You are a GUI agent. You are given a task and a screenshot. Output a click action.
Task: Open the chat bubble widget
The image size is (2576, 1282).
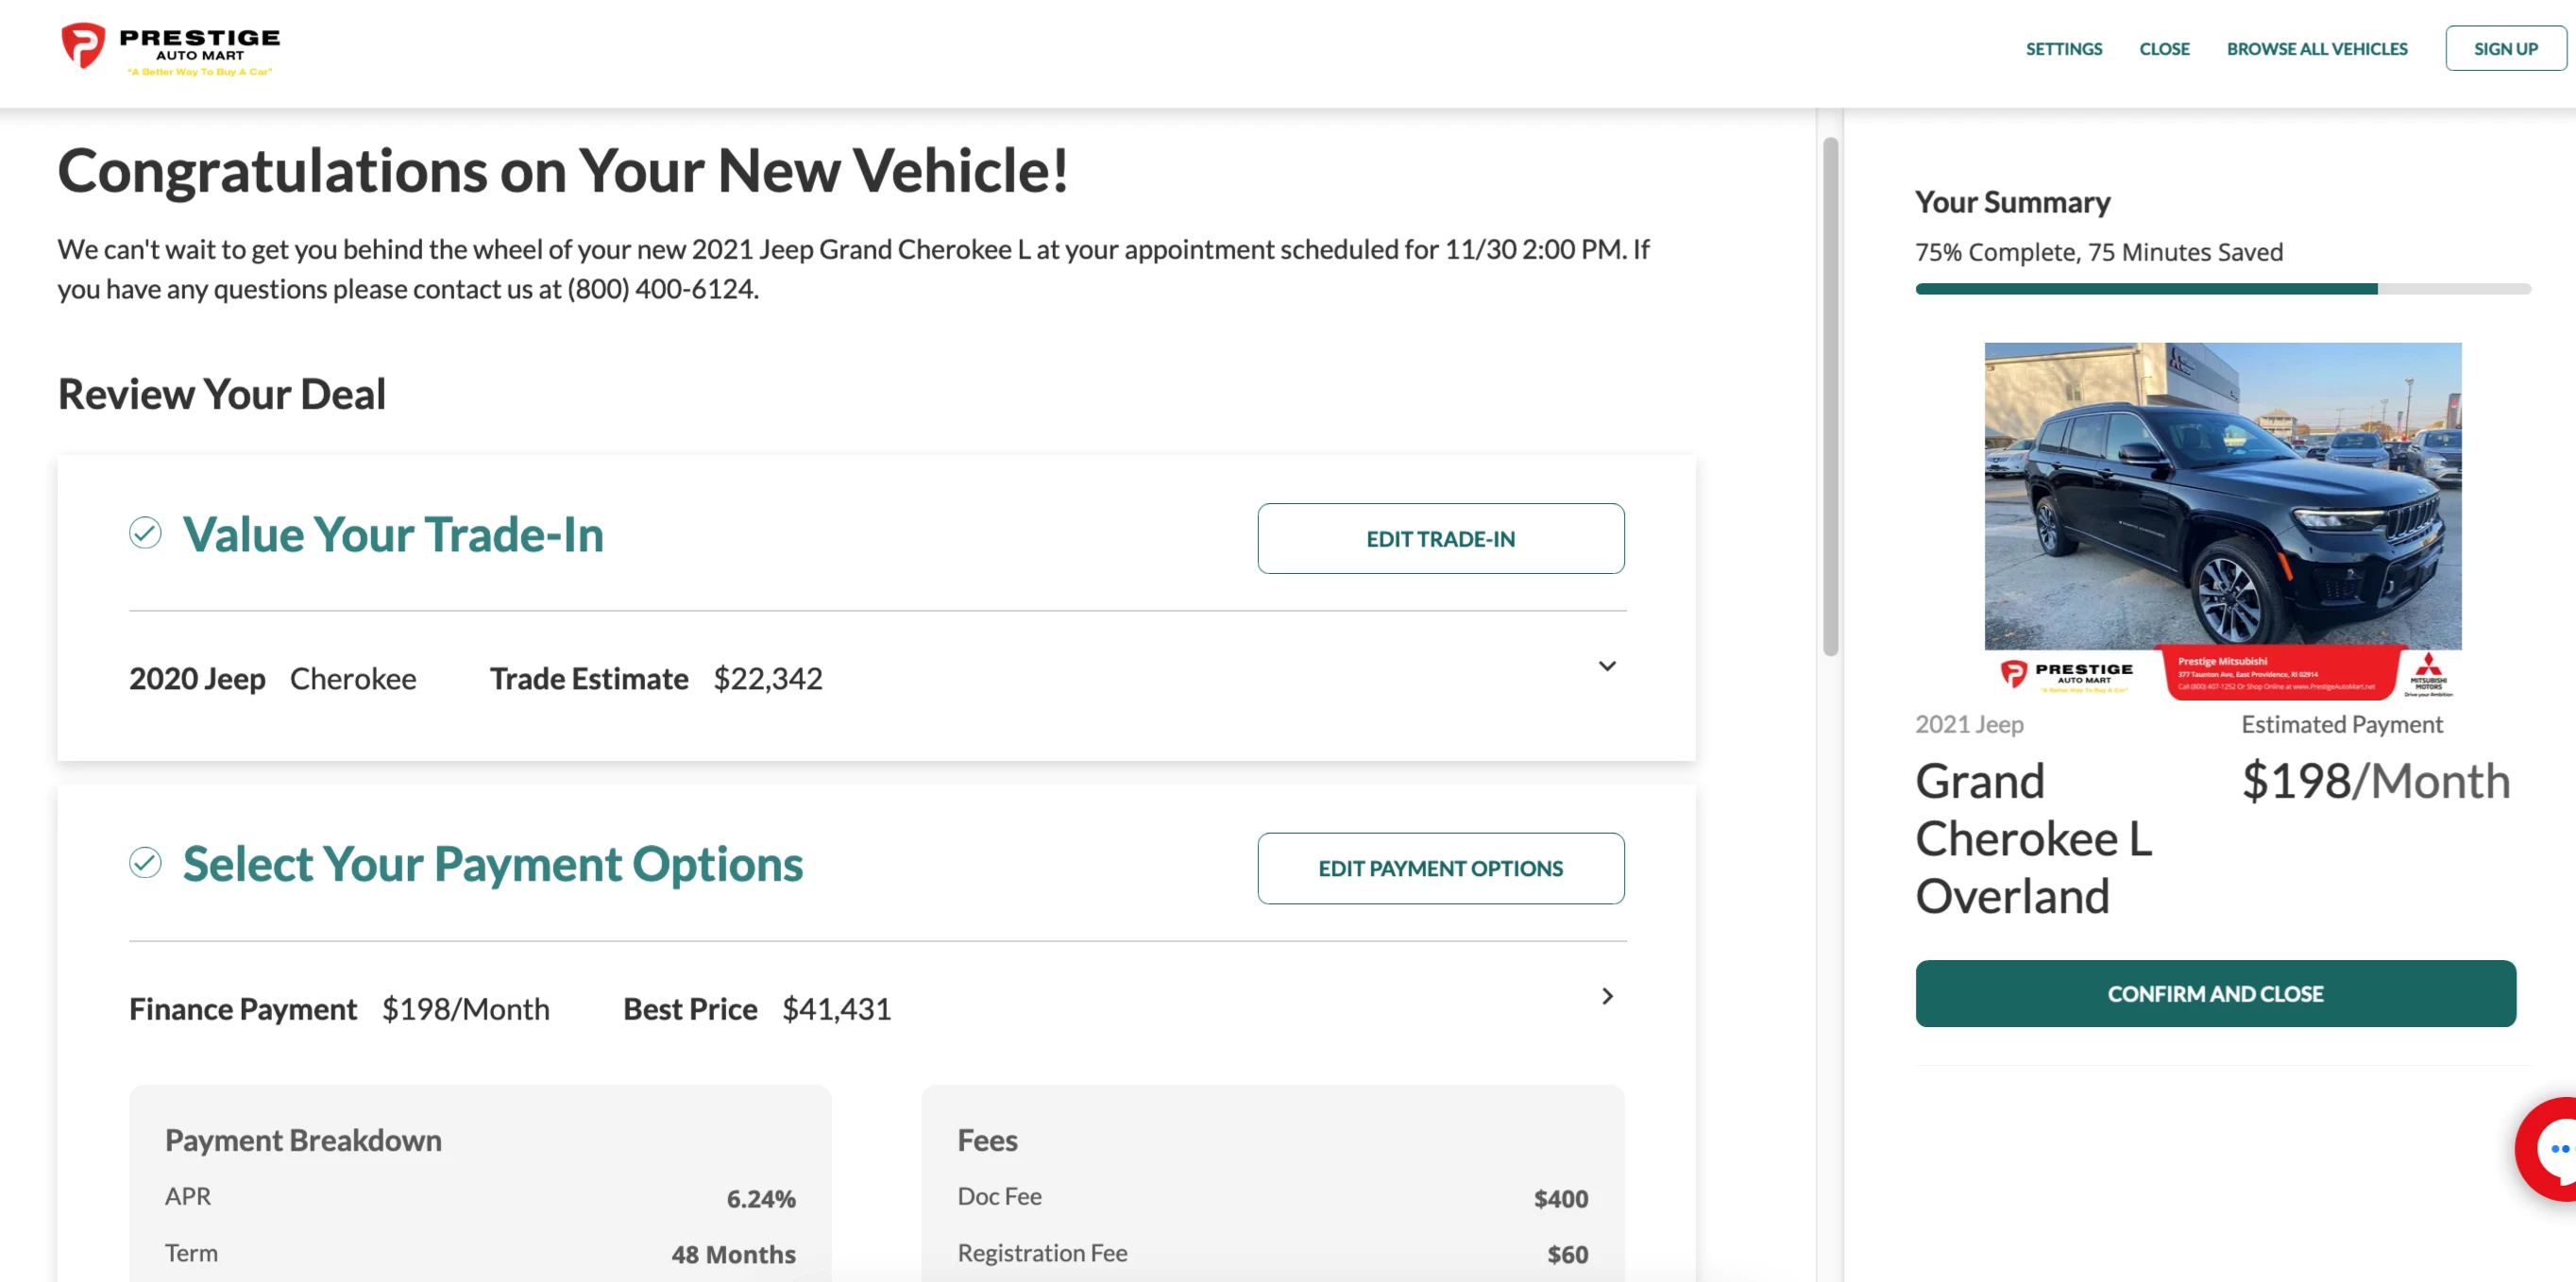point(2553,1148)
